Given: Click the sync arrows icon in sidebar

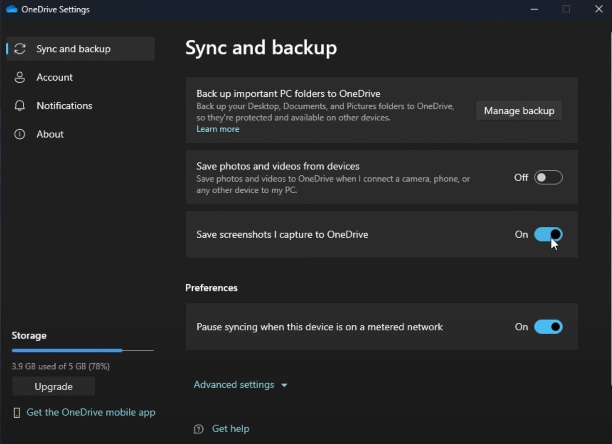Looking at the screenshot, I should 20,49.
